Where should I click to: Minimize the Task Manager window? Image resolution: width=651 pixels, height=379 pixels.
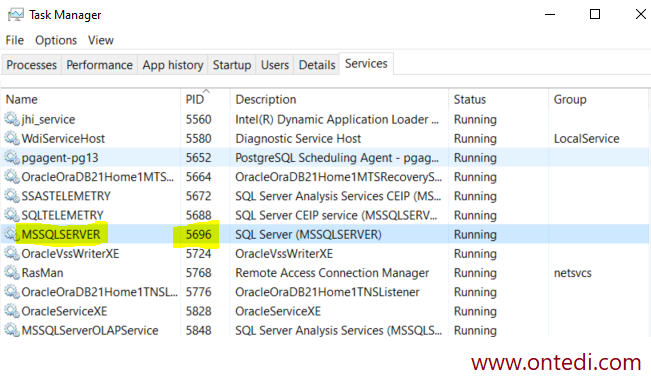point(550,15)
